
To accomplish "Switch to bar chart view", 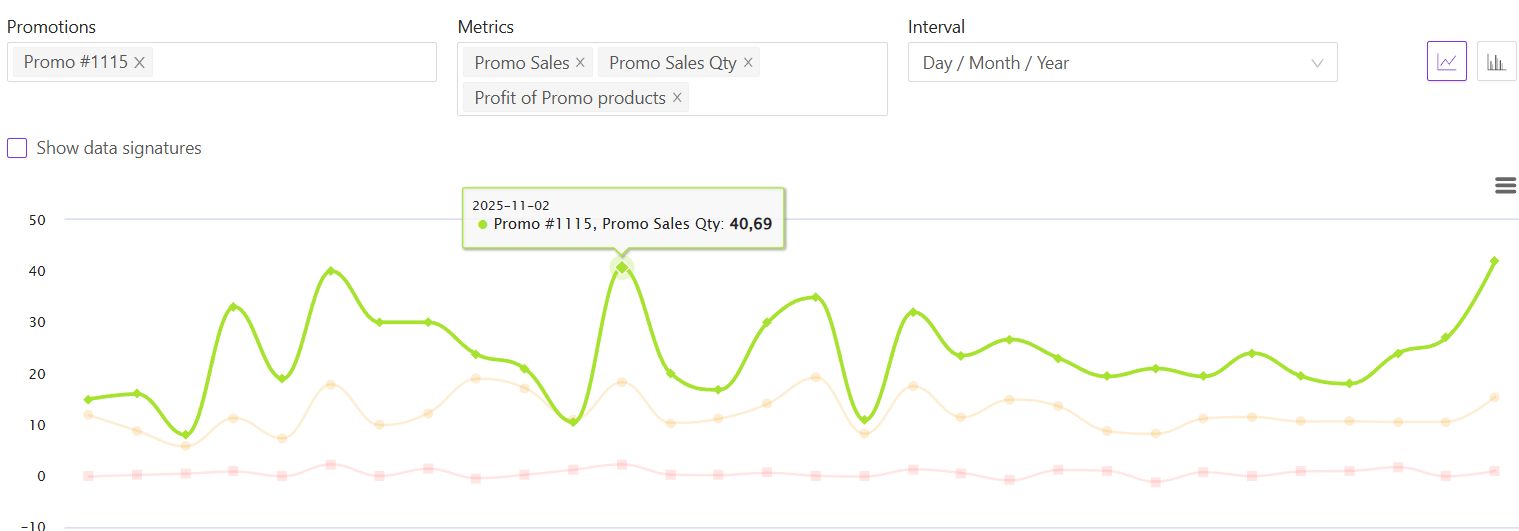I will click(x=1496, y=62).
